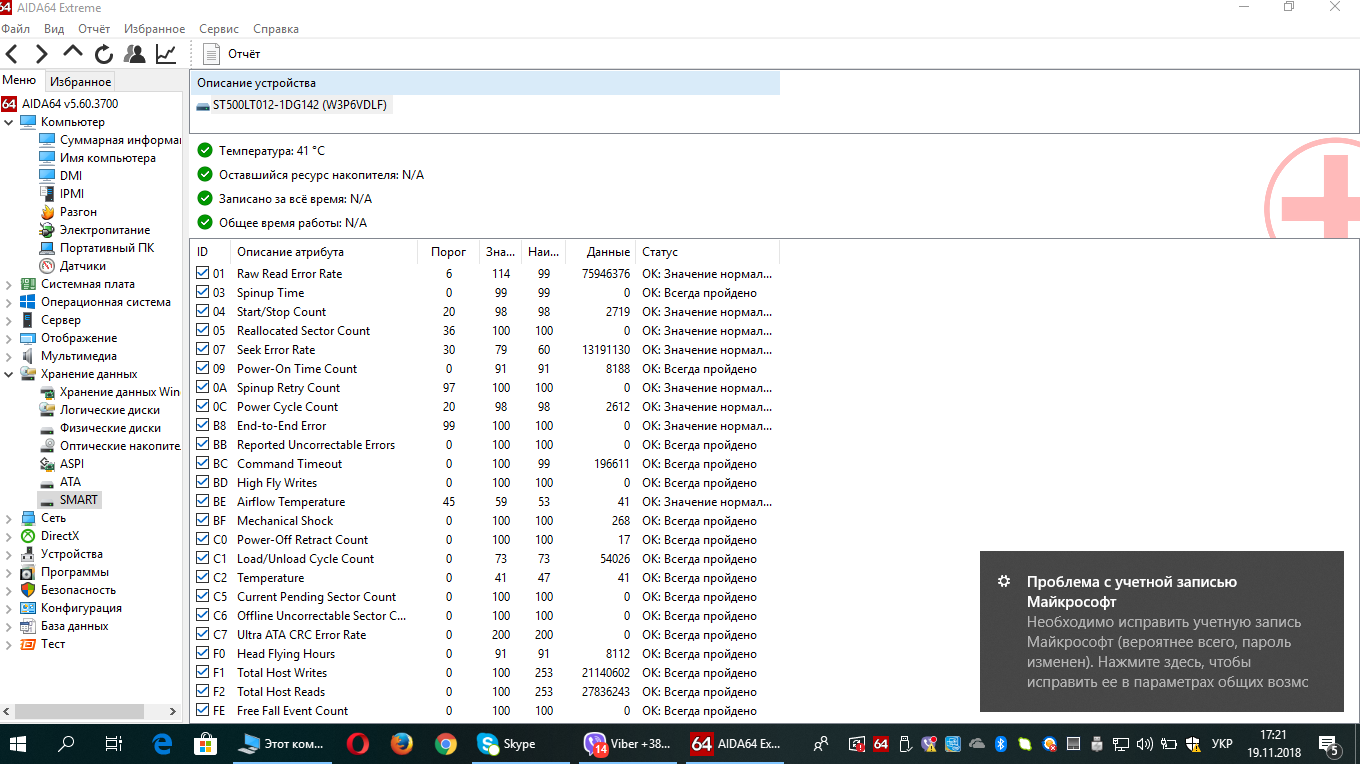This screenshot has width=1360, height=764.
Task: Select the IPMI tree entry
Action: [61, 194]
